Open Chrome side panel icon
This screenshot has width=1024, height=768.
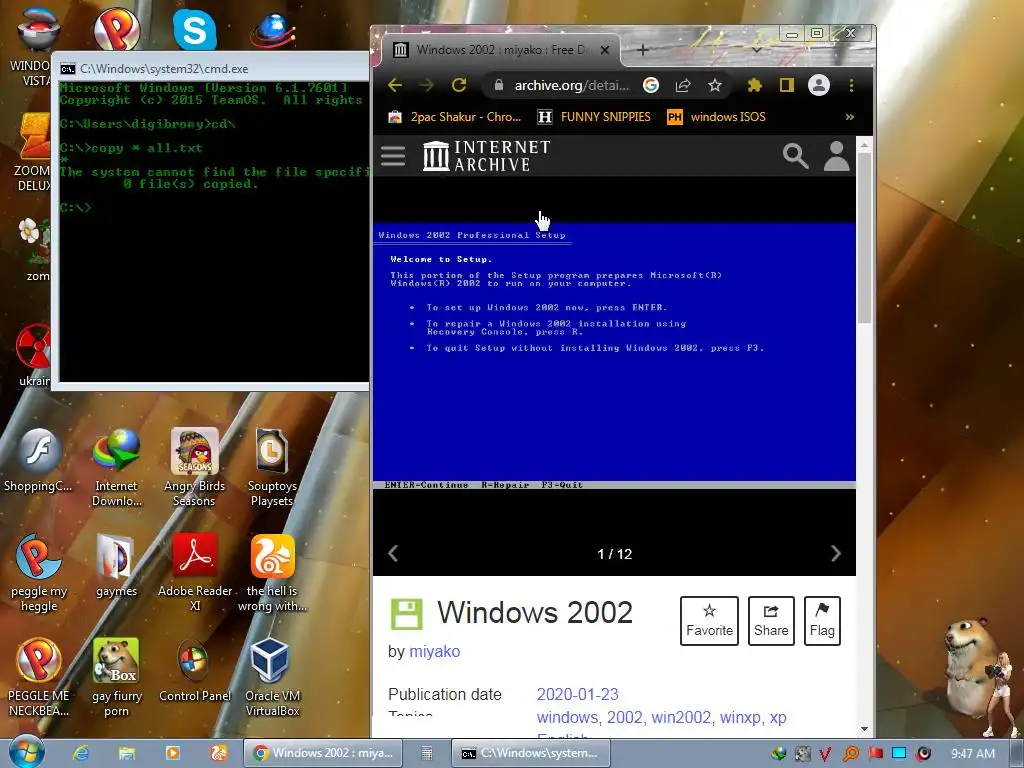(x=786, y=86)
